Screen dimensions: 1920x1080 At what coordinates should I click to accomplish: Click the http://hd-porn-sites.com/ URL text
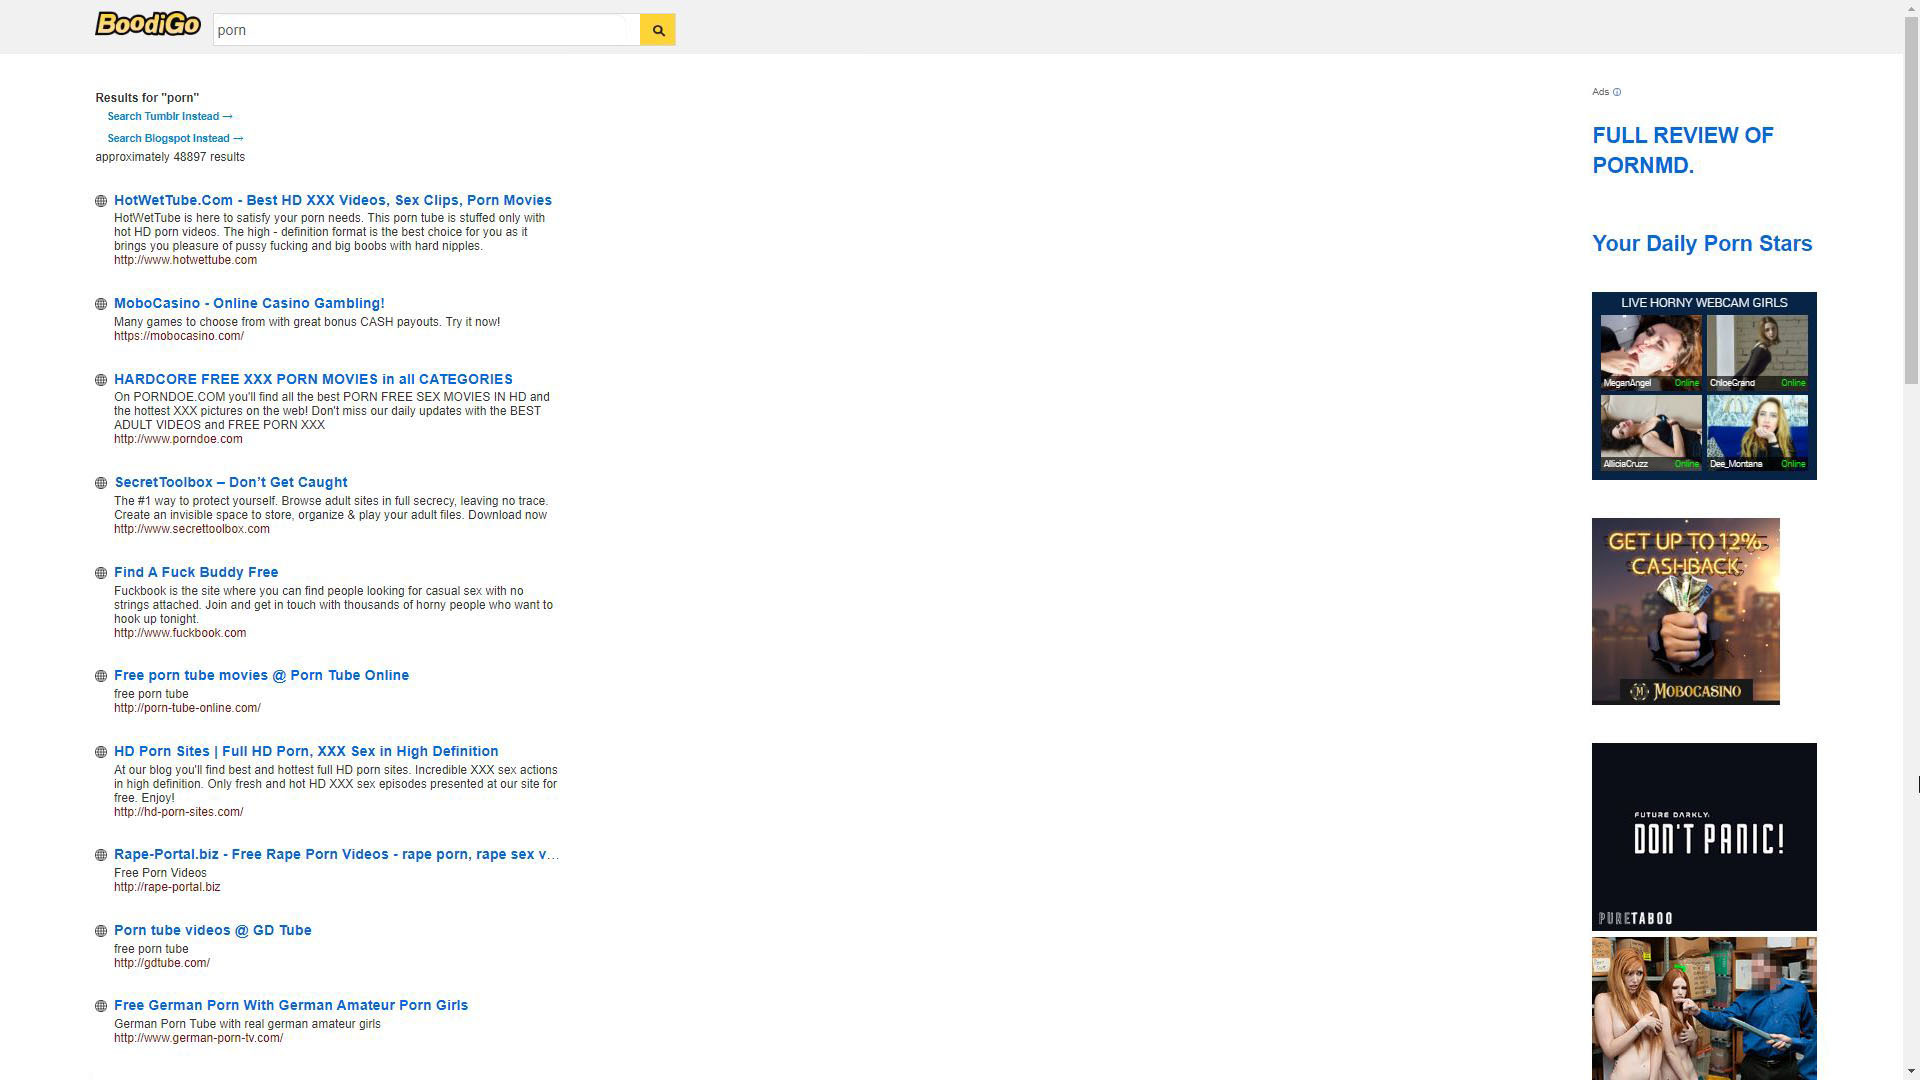(x=179, y=812)
